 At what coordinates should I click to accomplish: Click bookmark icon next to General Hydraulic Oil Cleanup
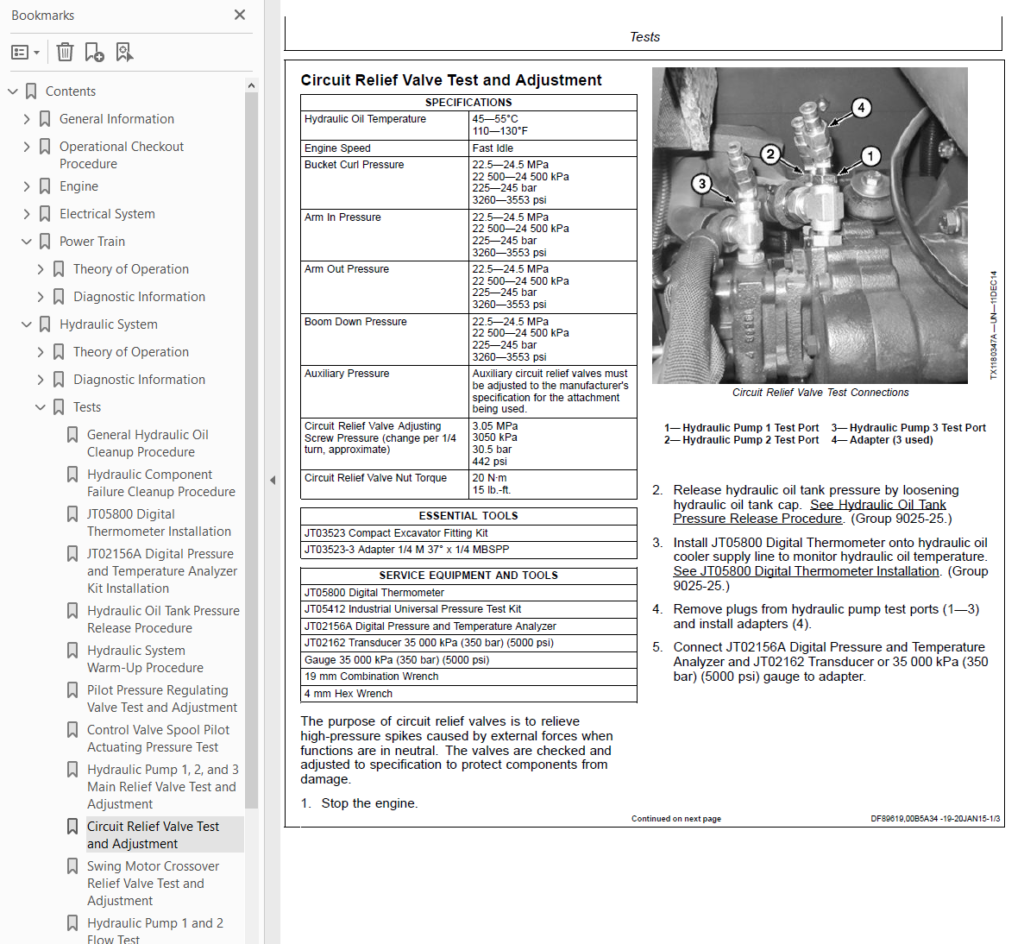(72, 435)
